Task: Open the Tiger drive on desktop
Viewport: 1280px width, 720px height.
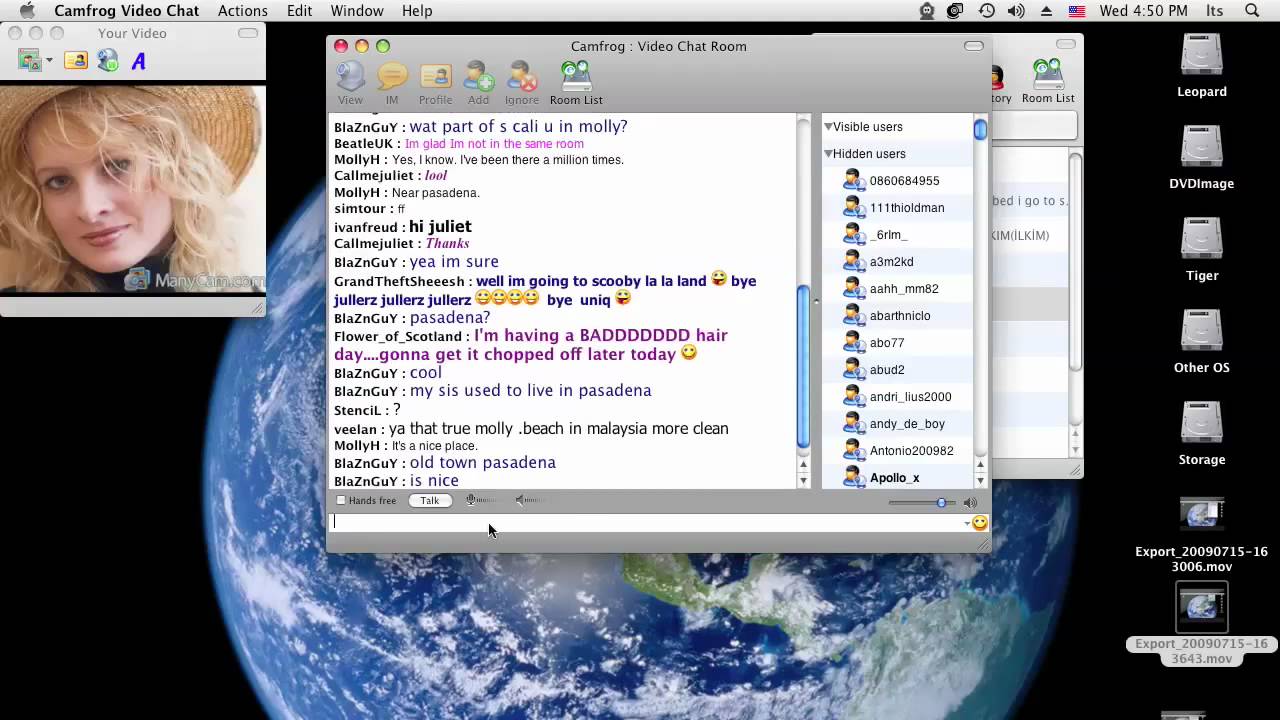Action: point(1201,249)
